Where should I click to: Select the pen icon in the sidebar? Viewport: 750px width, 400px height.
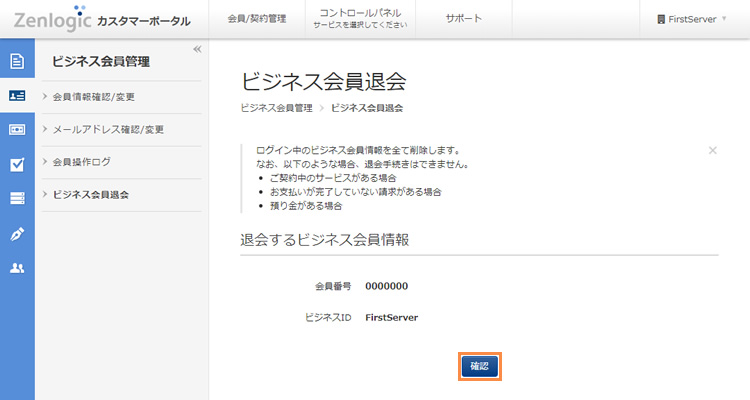[x=17, y=234]
